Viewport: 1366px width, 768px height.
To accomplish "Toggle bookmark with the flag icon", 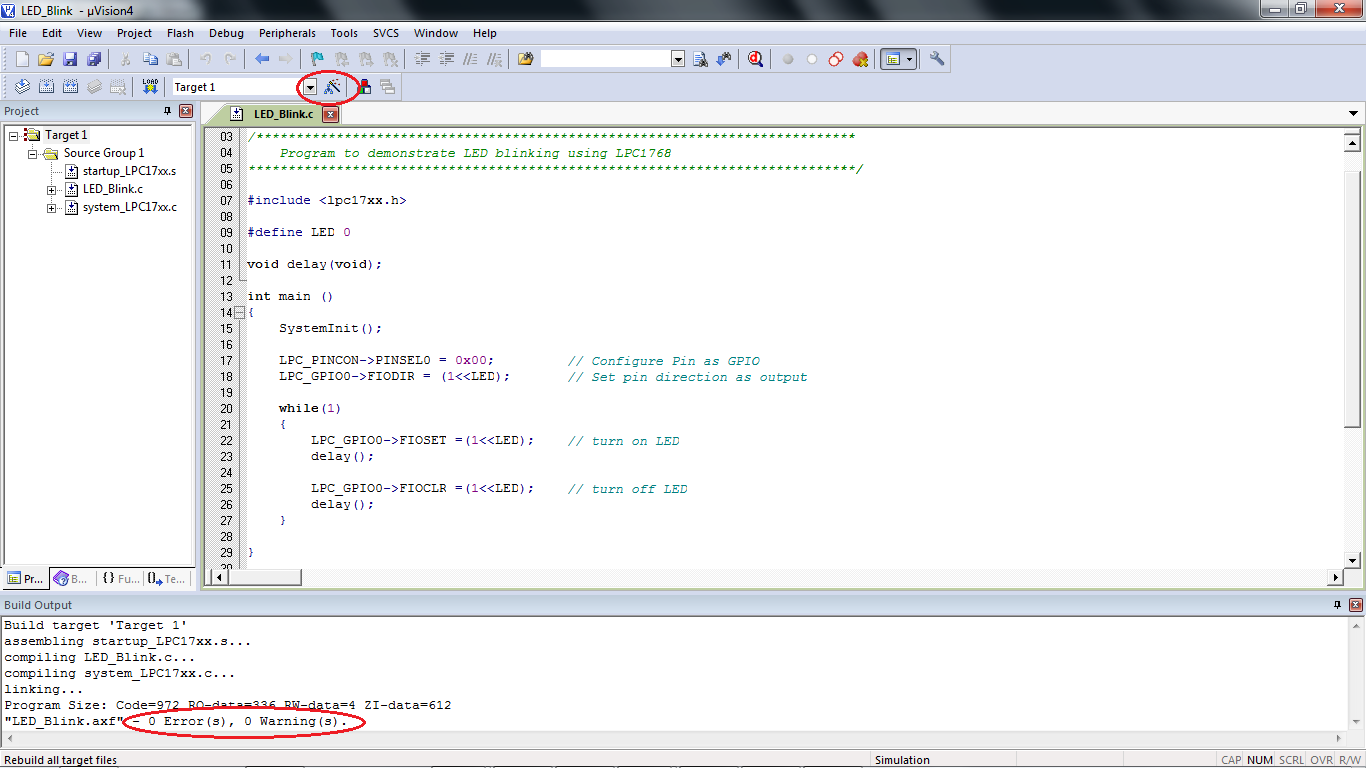I will tap(317, 60).
